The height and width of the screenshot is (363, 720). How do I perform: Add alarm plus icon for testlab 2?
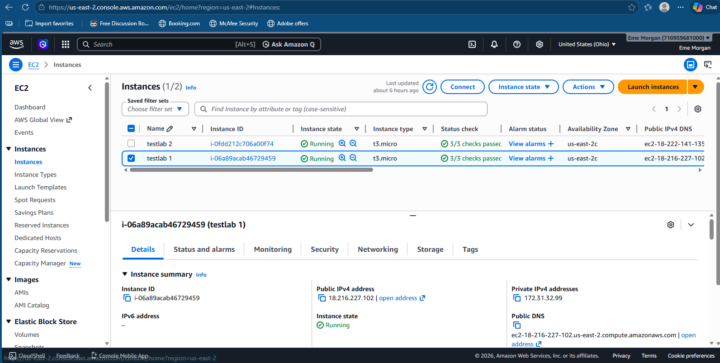(x=551, y=144)
